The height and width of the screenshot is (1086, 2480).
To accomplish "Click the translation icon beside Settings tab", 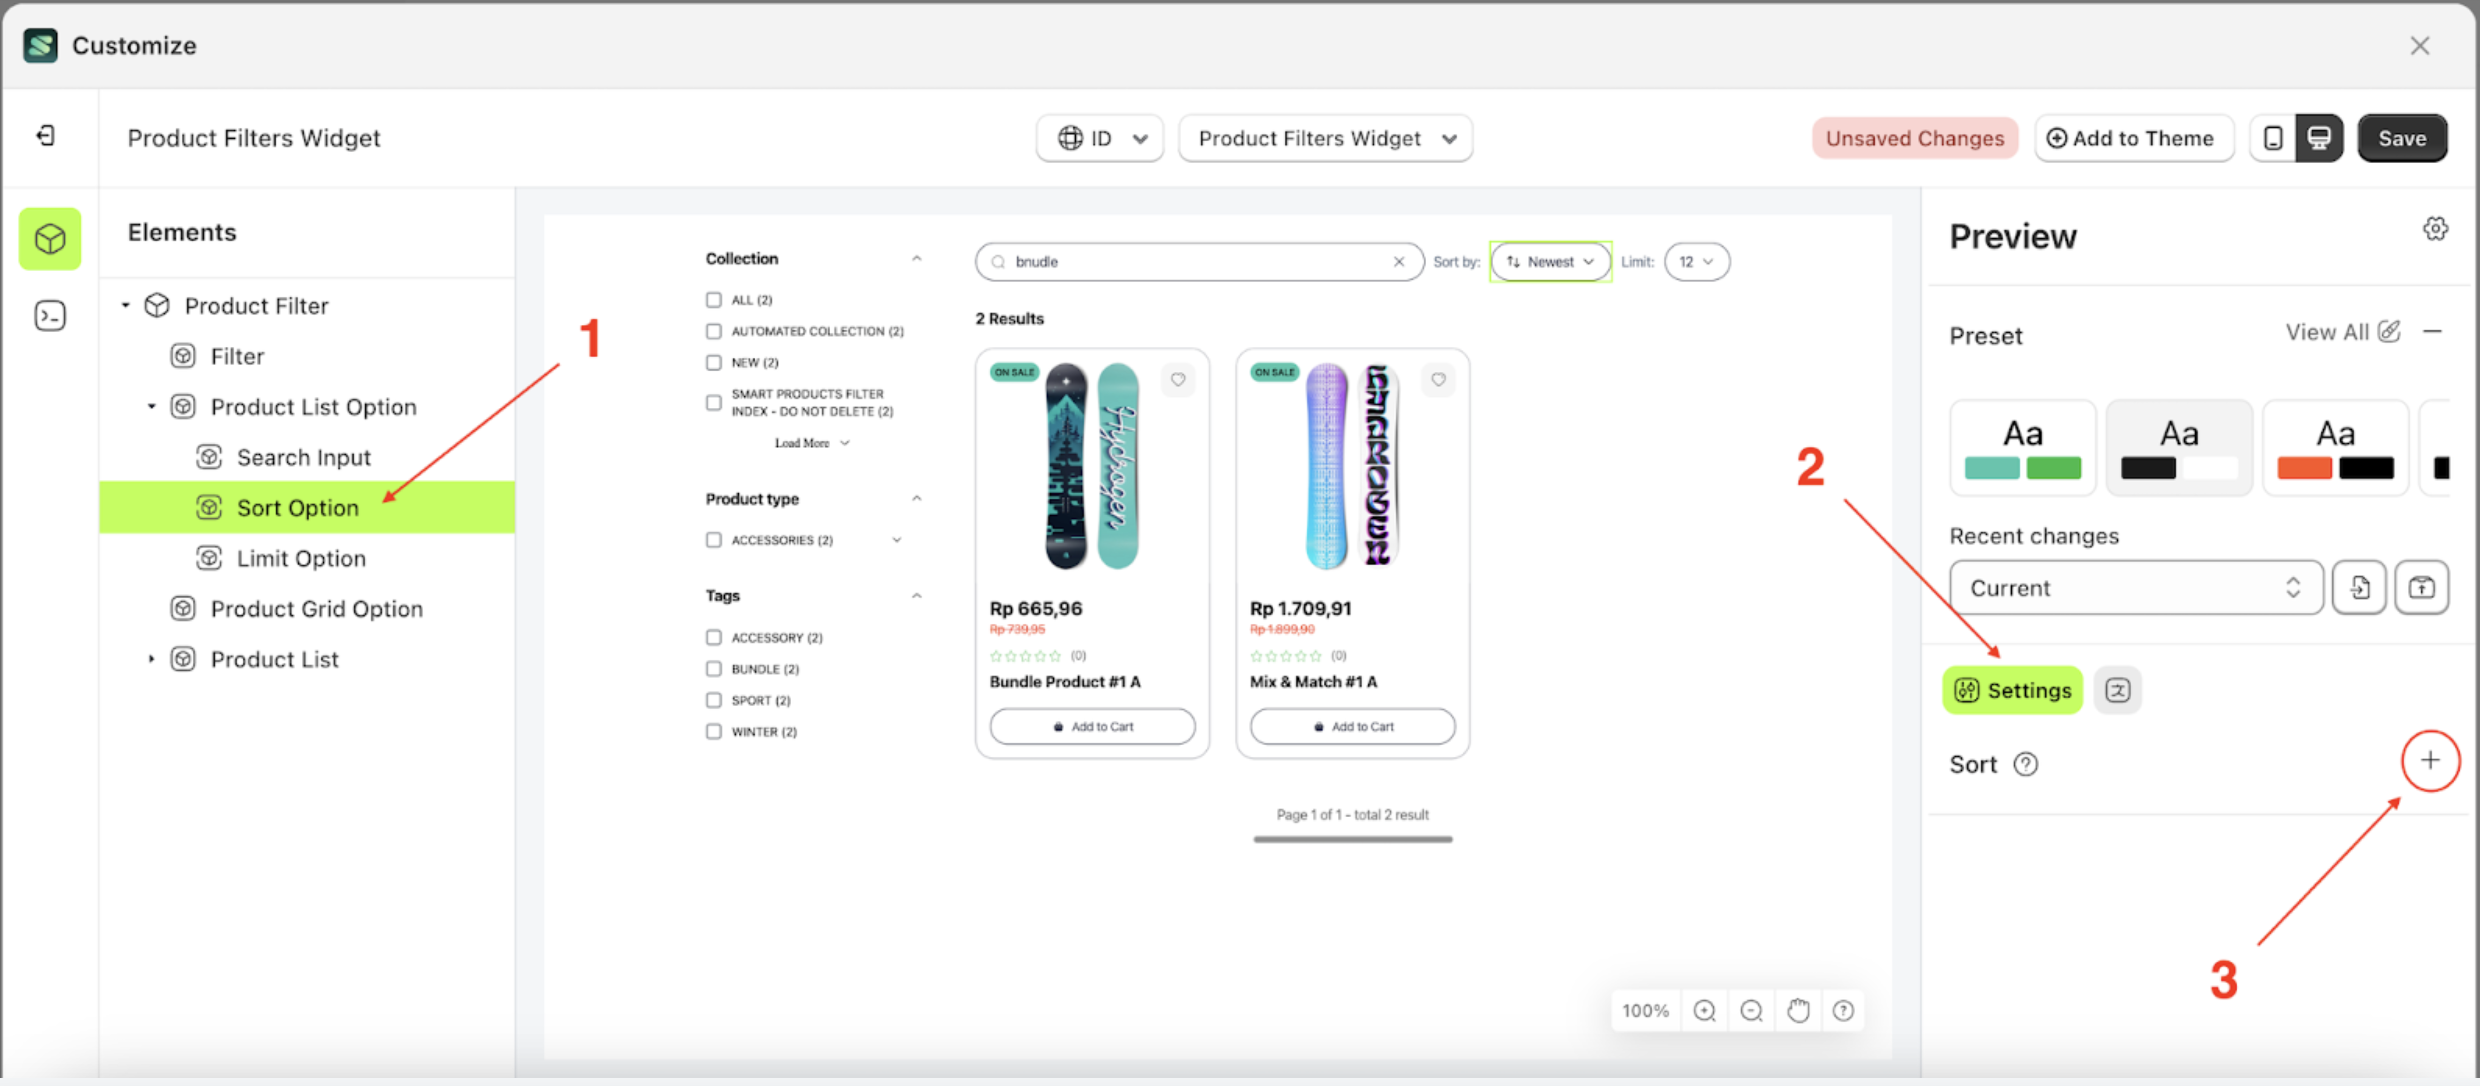I will (x=2117, y=690).
